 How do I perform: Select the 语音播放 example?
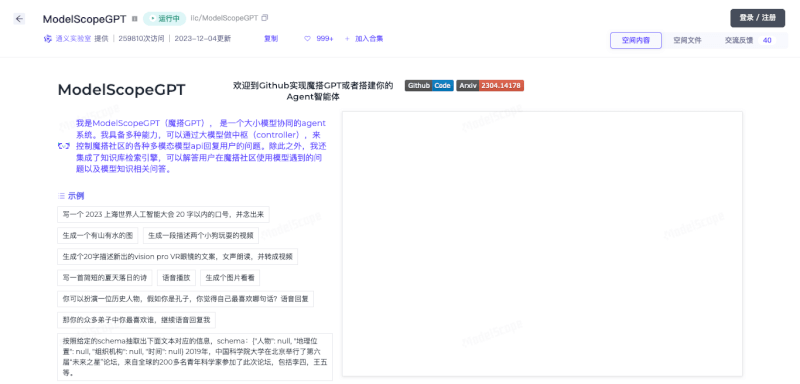tap(176, 278)
